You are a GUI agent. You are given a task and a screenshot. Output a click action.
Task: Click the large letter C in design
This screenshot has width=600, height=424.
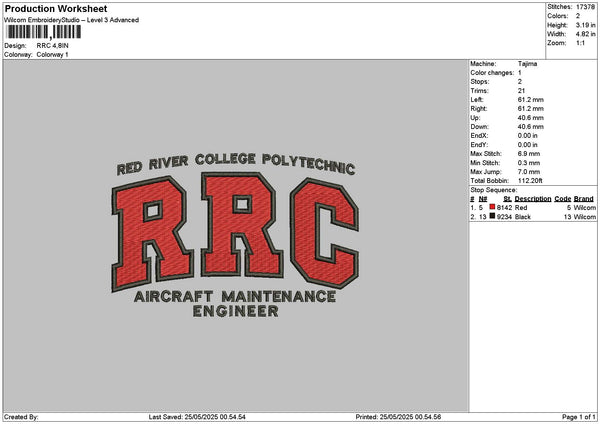[324, 233]
